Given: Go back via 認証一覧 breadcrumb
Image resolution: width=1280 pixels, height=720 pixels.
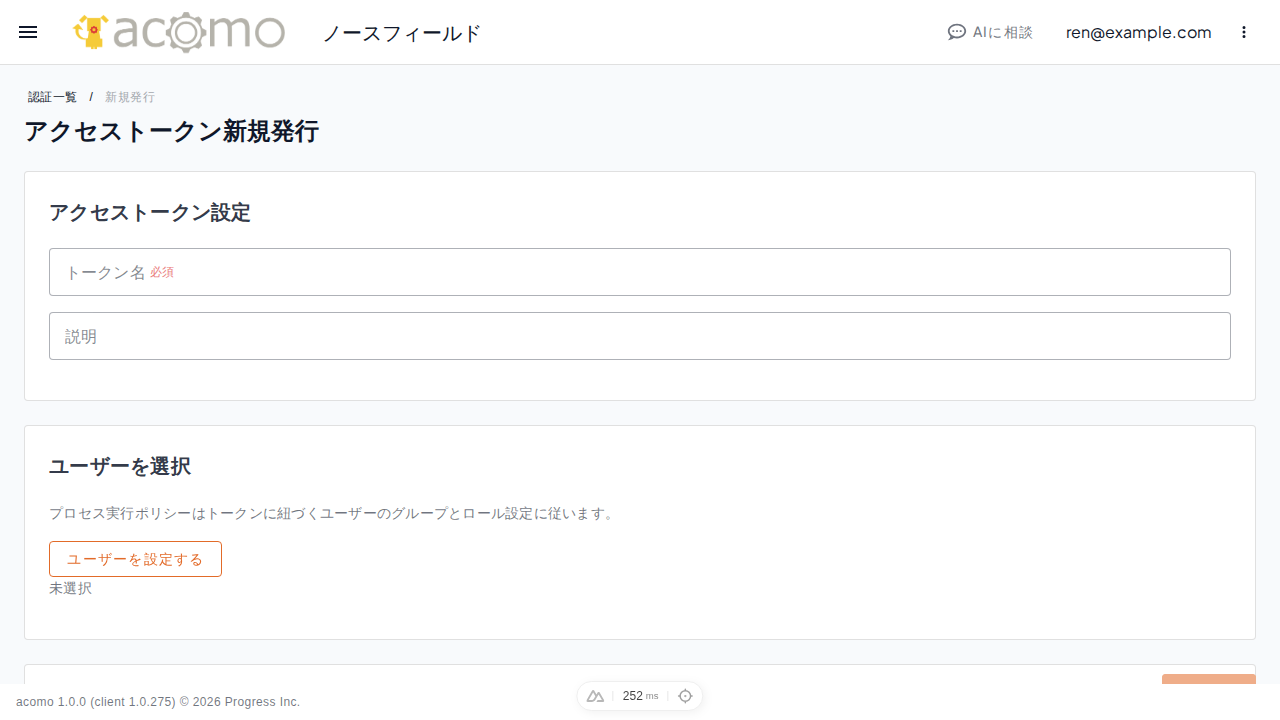Looking at the screenshot, I should click(52, 97).
